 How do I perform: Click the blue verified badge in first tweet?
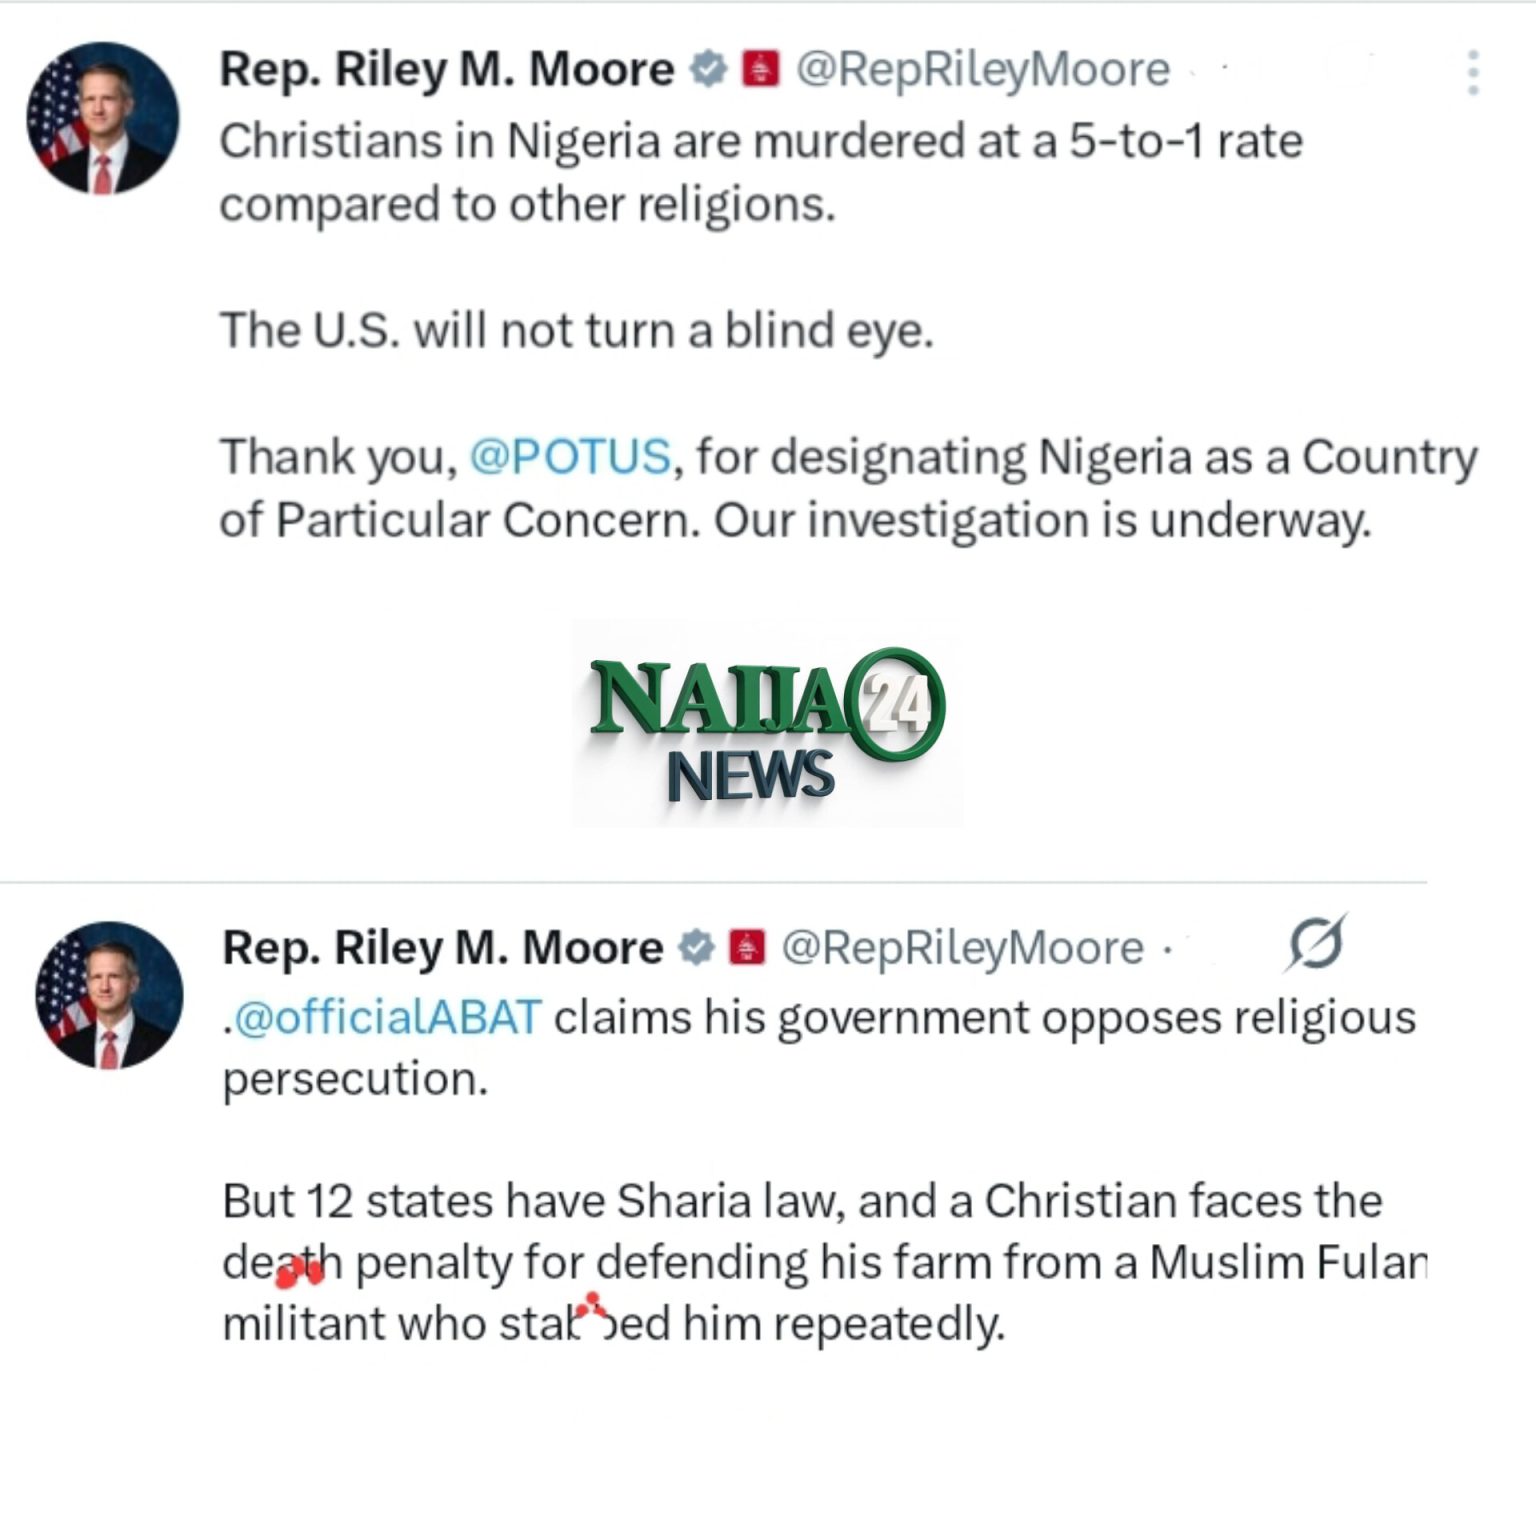[x=709, y=70]
